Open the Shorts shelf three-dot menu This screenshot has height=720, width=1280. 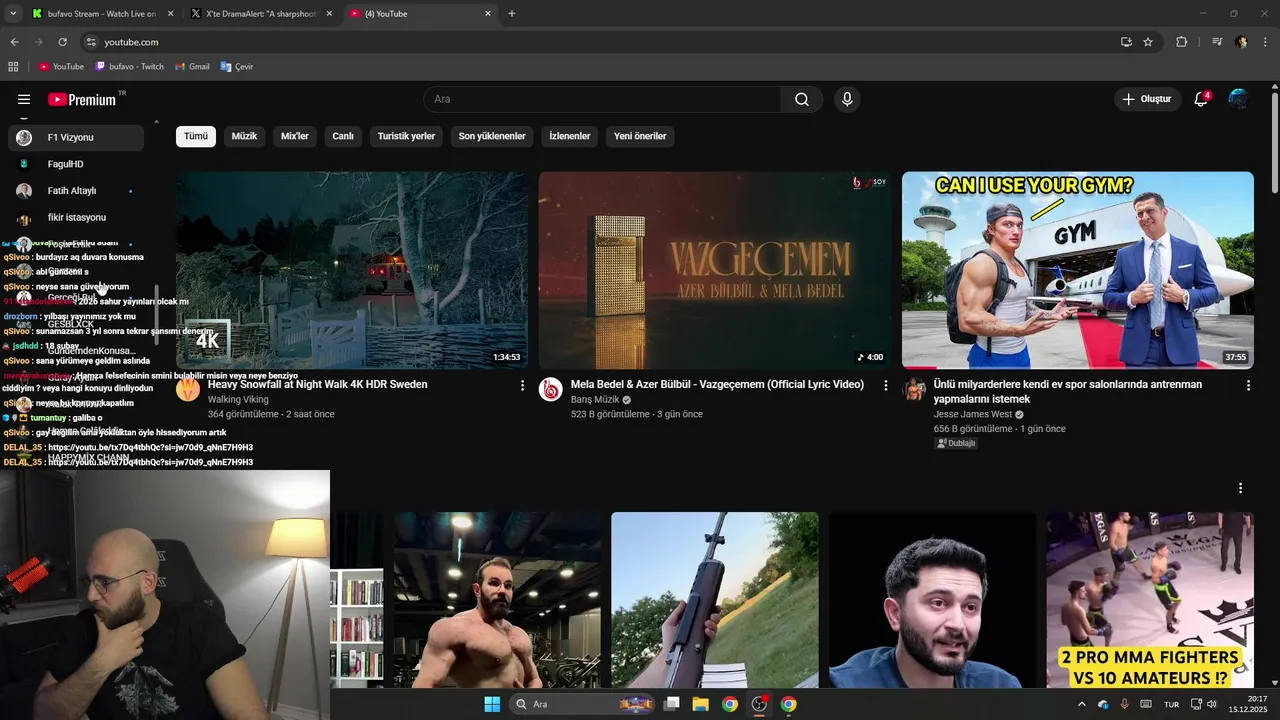click(1240, 488)
